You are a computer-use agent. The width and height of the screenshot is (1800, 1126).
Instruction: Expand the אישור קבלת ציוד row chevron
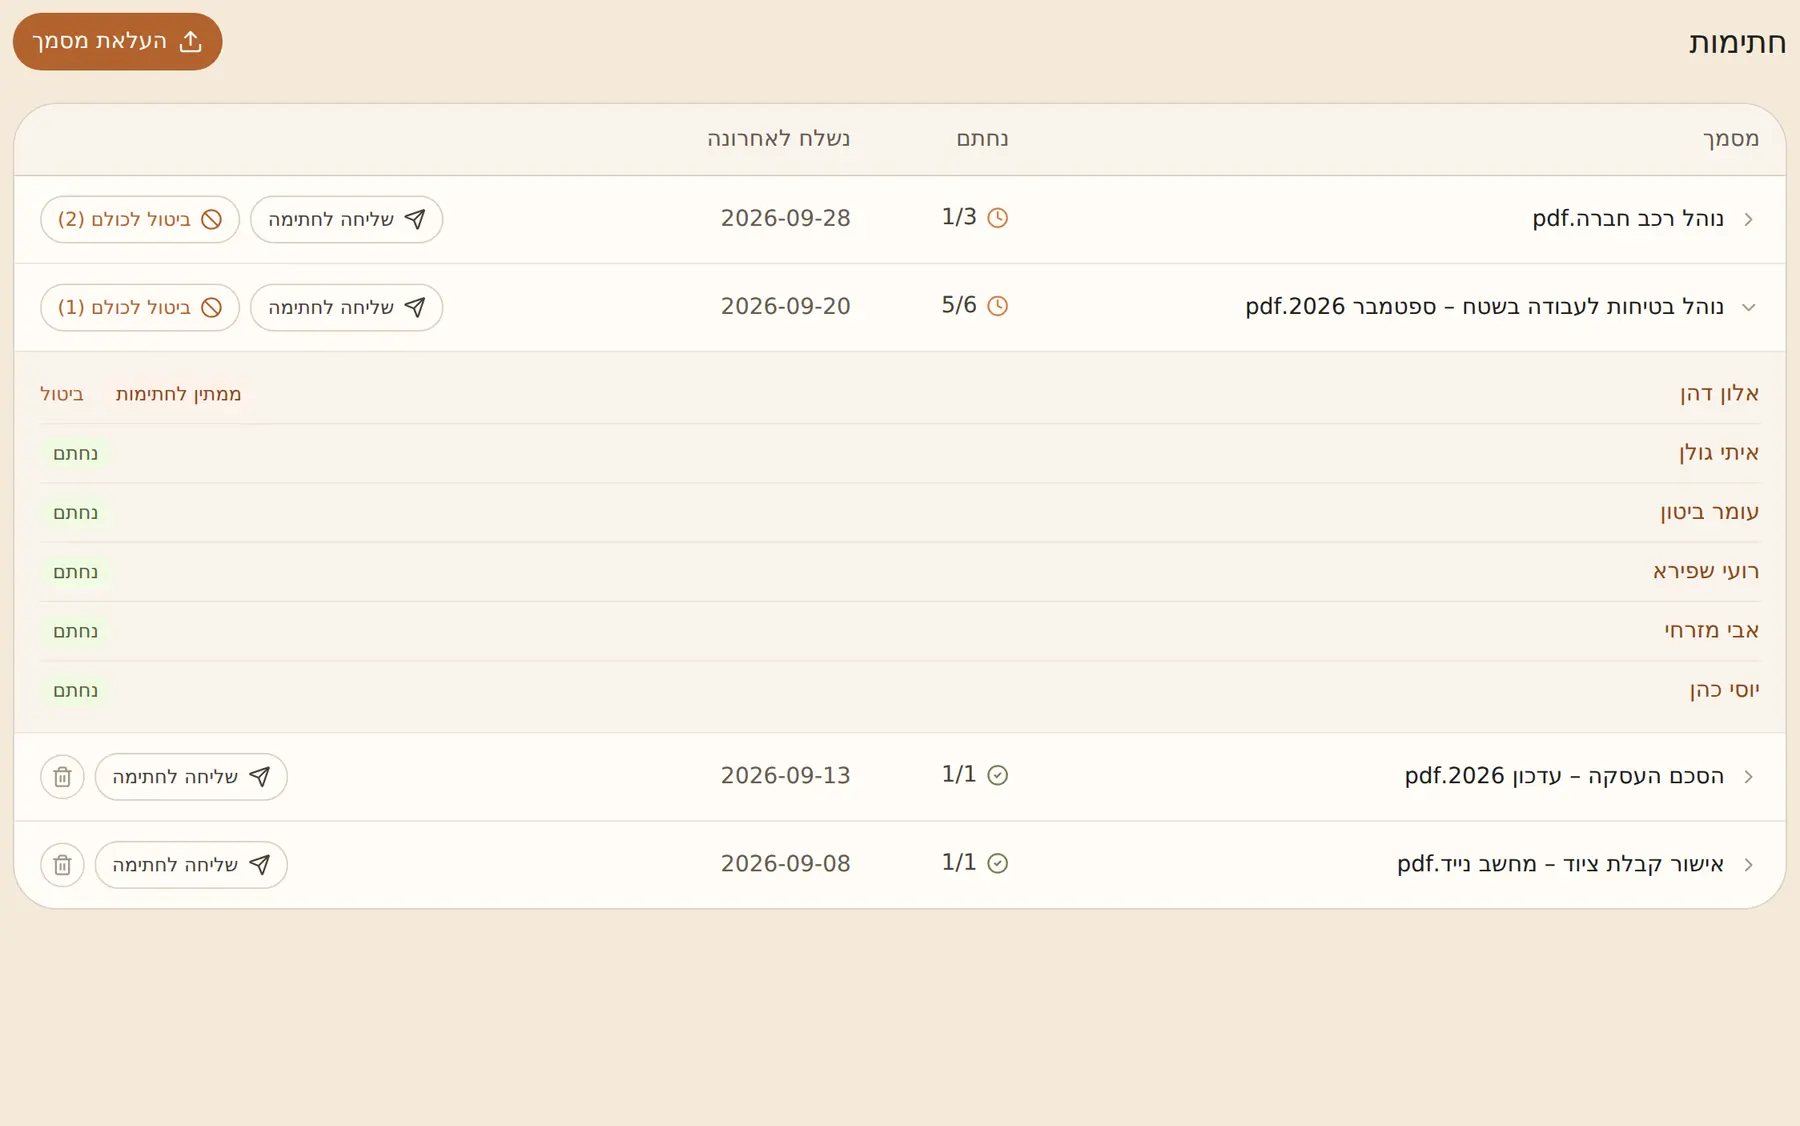[x=1748, y=865]
